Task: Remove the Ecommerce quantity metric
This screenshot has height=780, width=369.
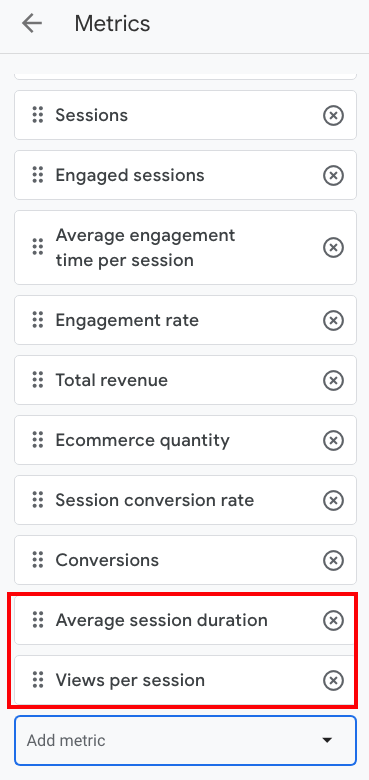Action: 333,441
